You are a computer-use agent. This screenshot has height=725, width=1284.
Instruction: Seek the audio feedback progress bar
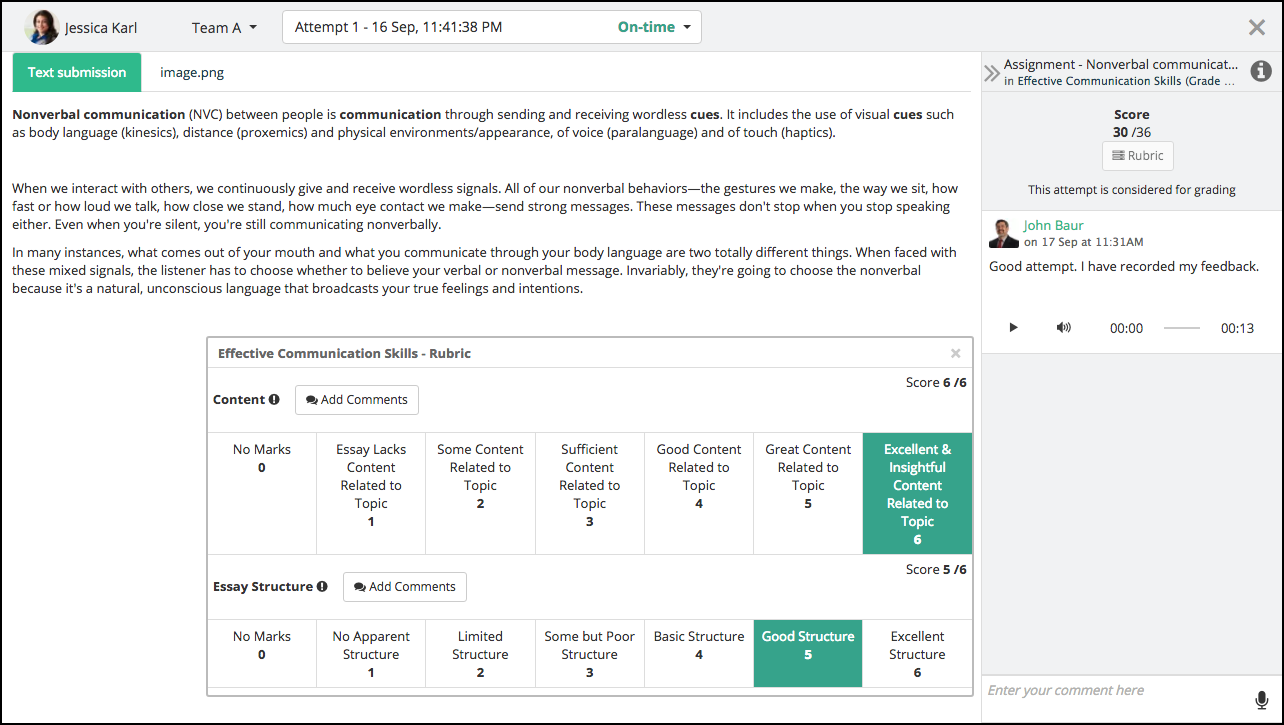1182,328
